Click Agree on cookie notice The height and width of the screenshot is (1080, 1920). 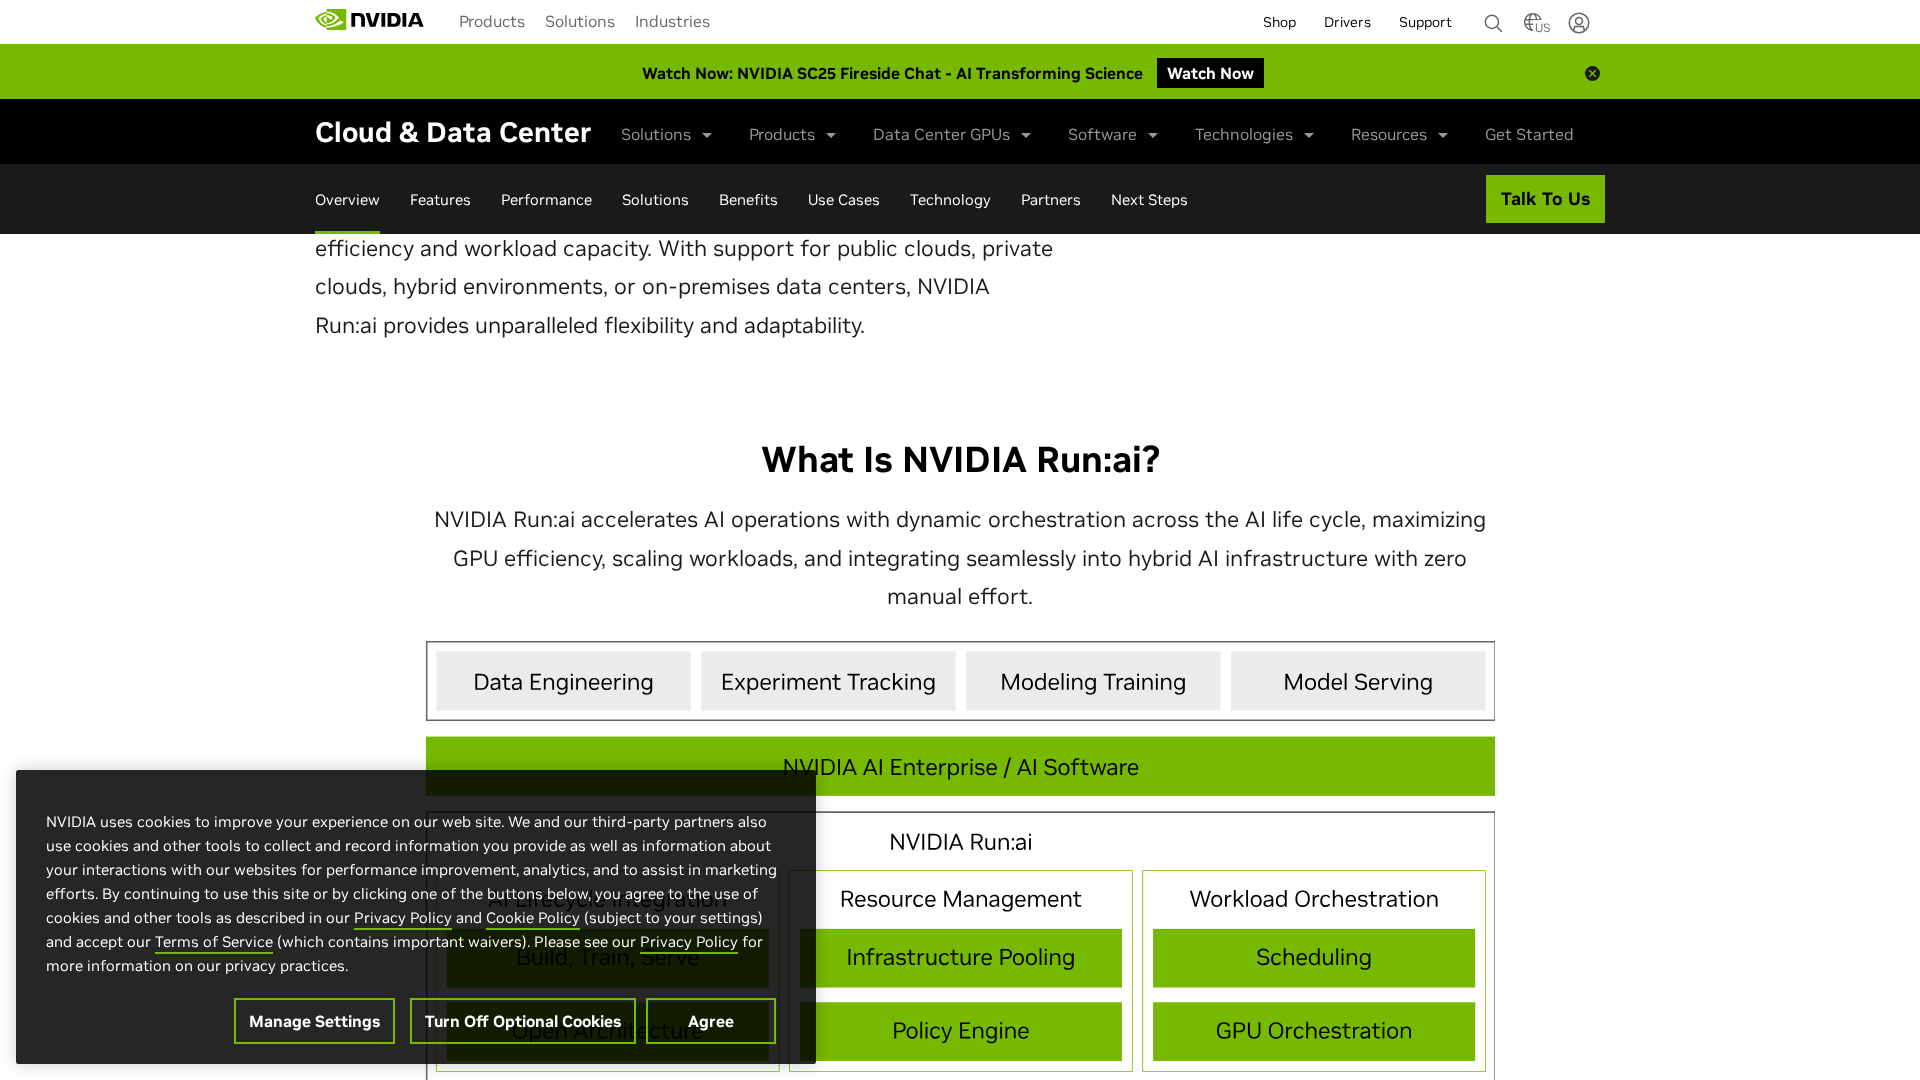[x=710, y=1021]
